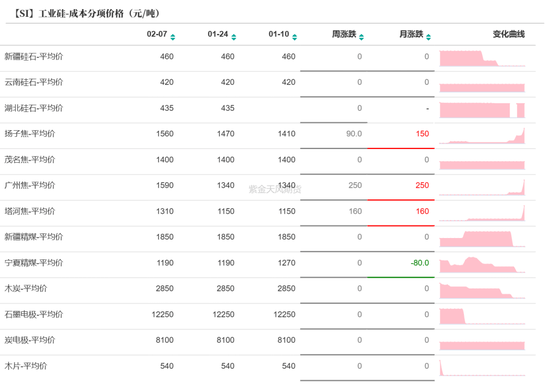Click the green -80.0 value for 宁夏精煤
550x384 pixels.
[x=420, y=263]
